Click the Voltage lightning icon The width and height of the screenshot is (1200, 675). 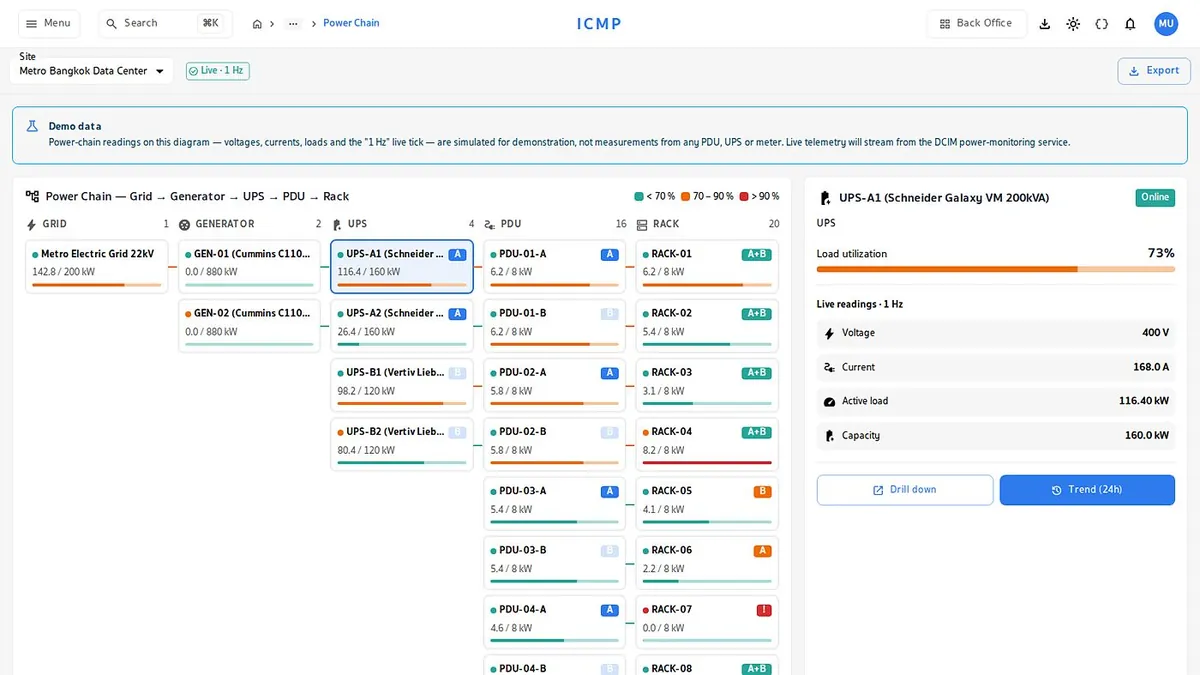tap(829, 333)
